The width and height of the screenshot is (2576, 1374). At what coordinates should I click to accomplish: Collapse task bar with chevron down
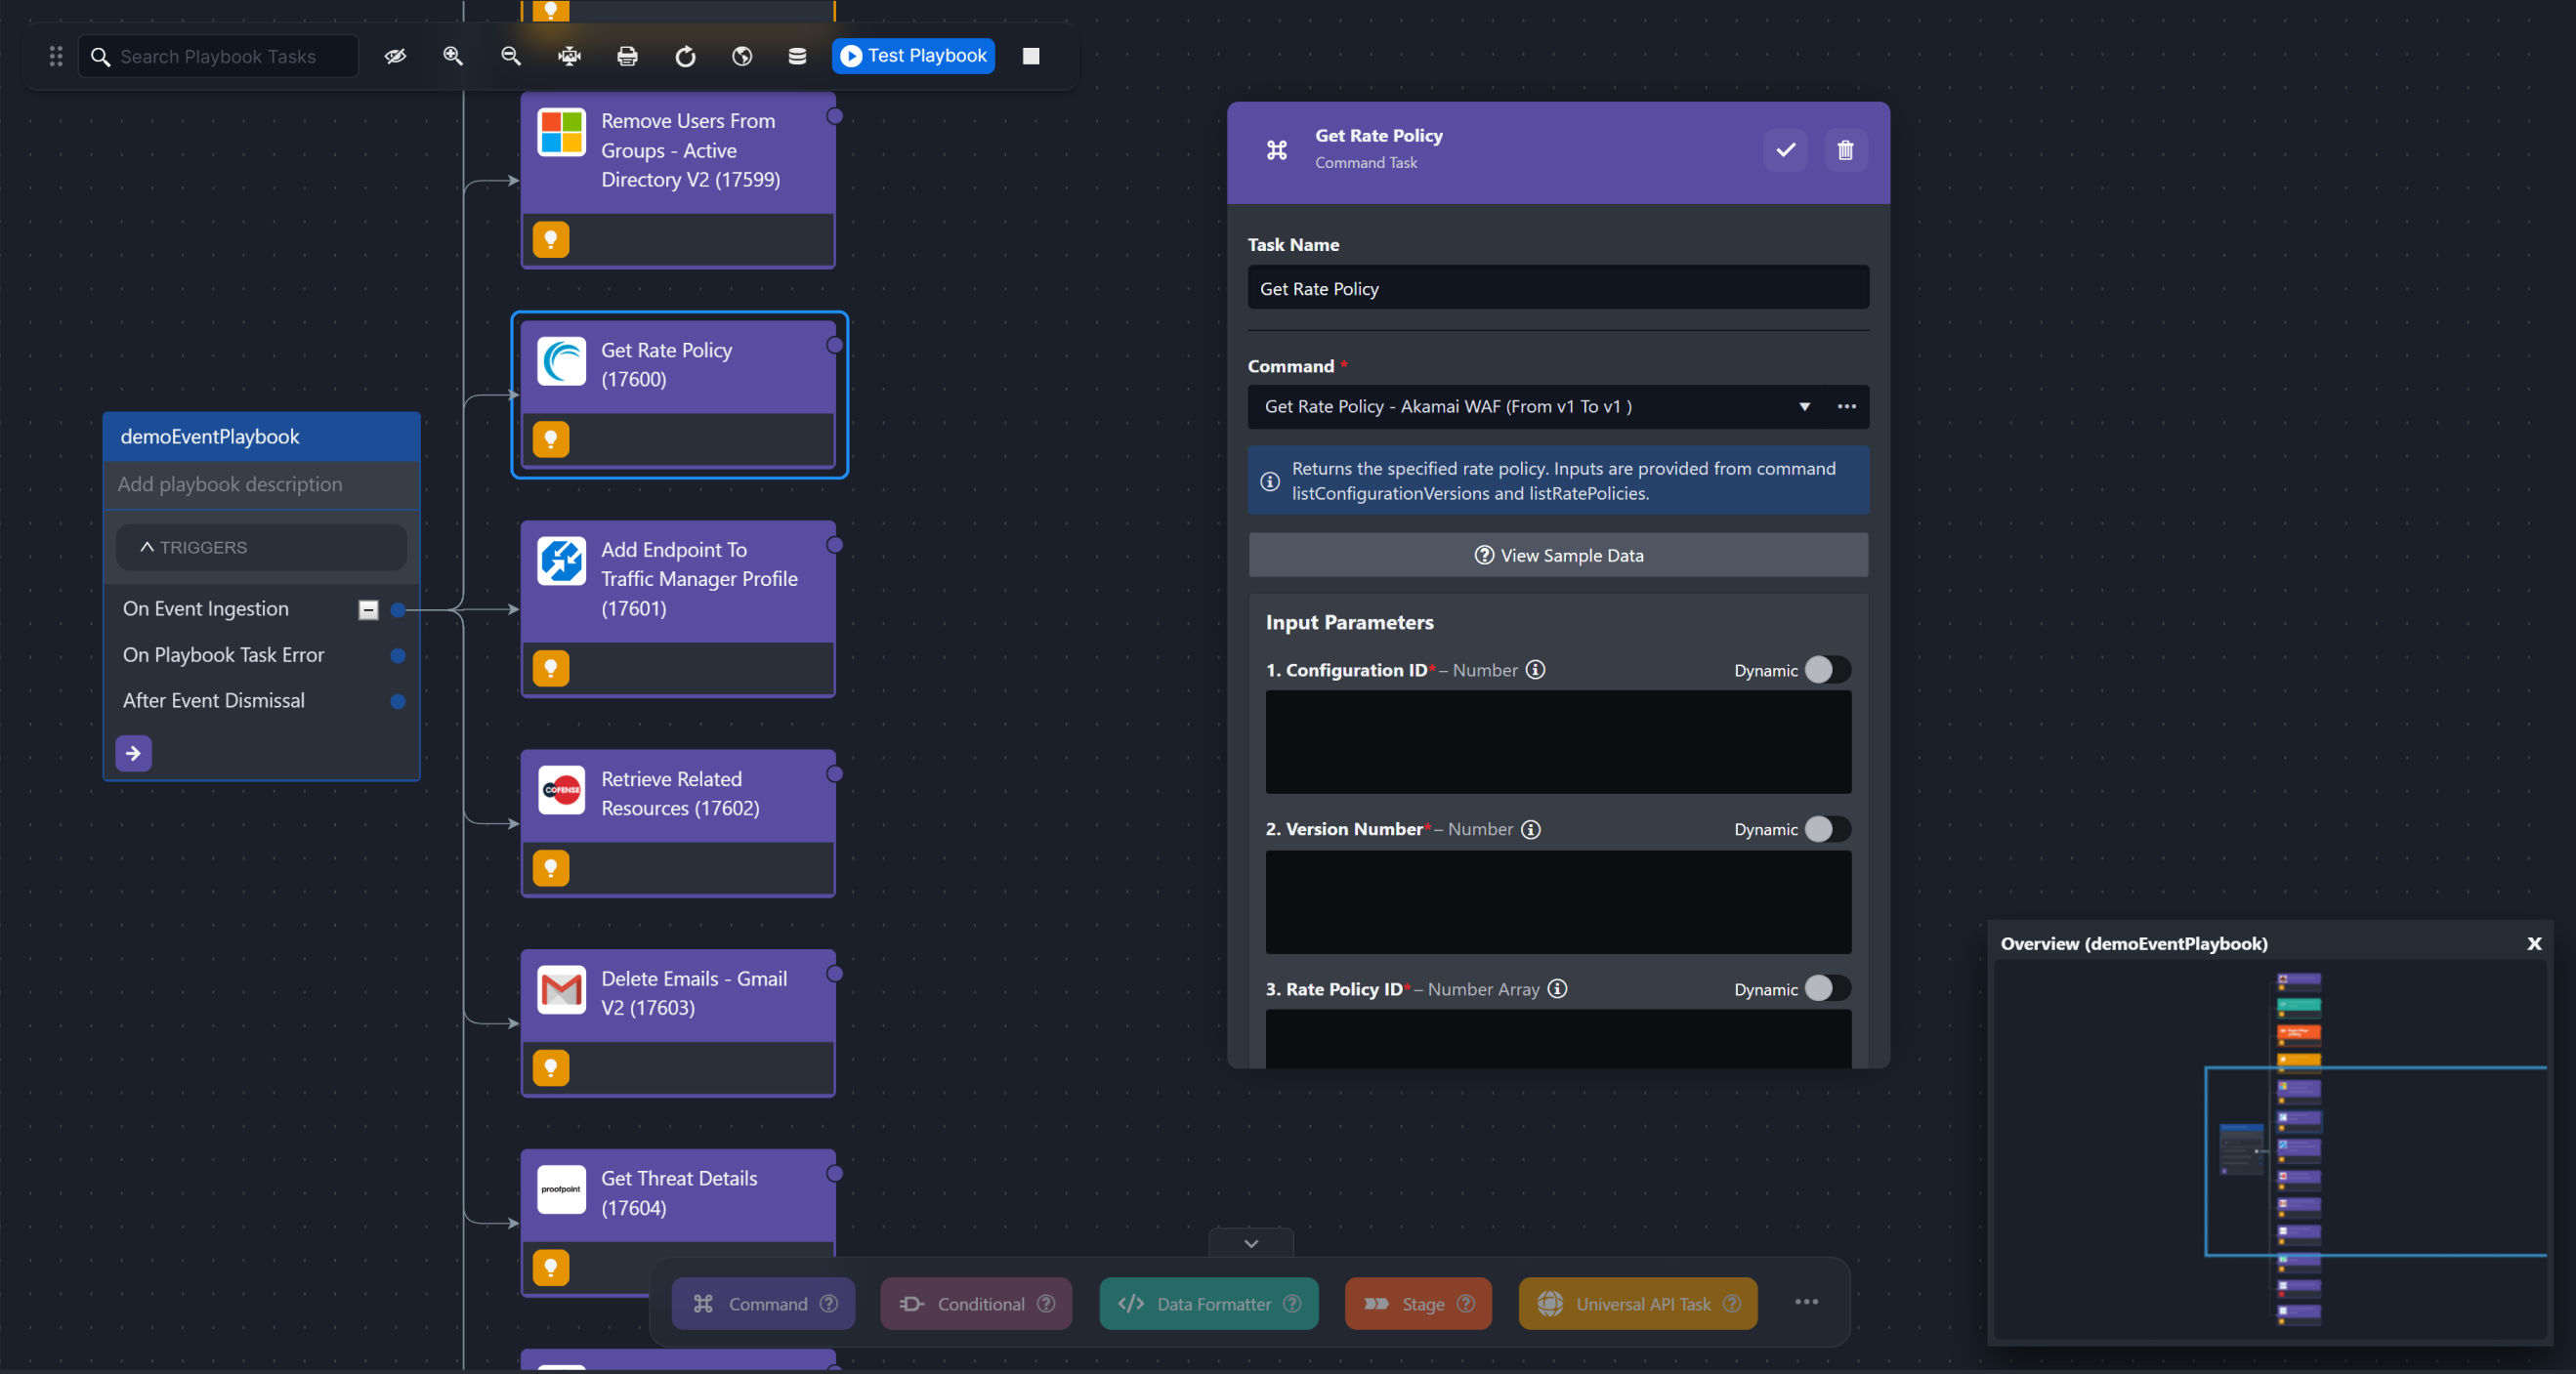click(1251, 1243)
